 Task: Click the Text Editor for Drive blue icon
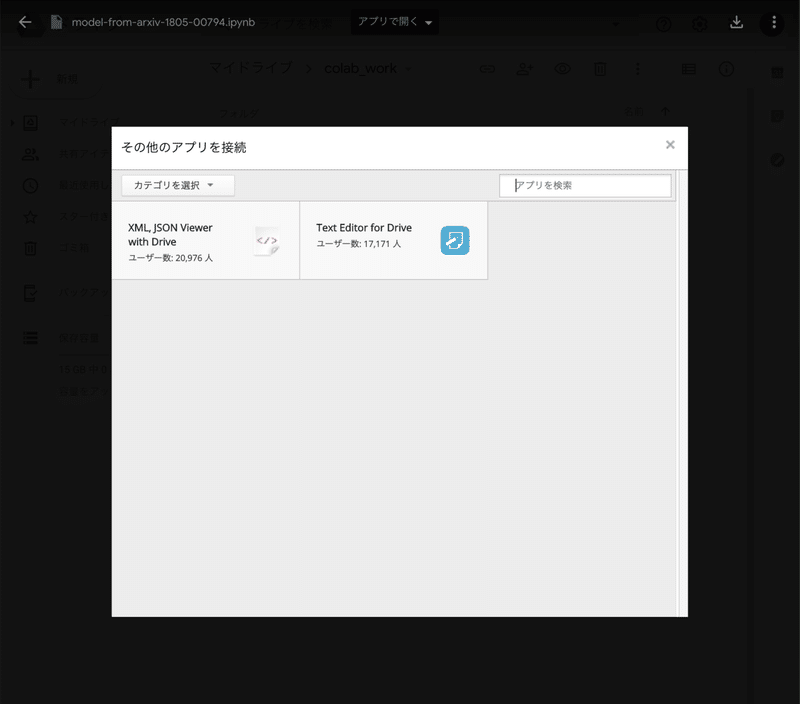point(455,240)
